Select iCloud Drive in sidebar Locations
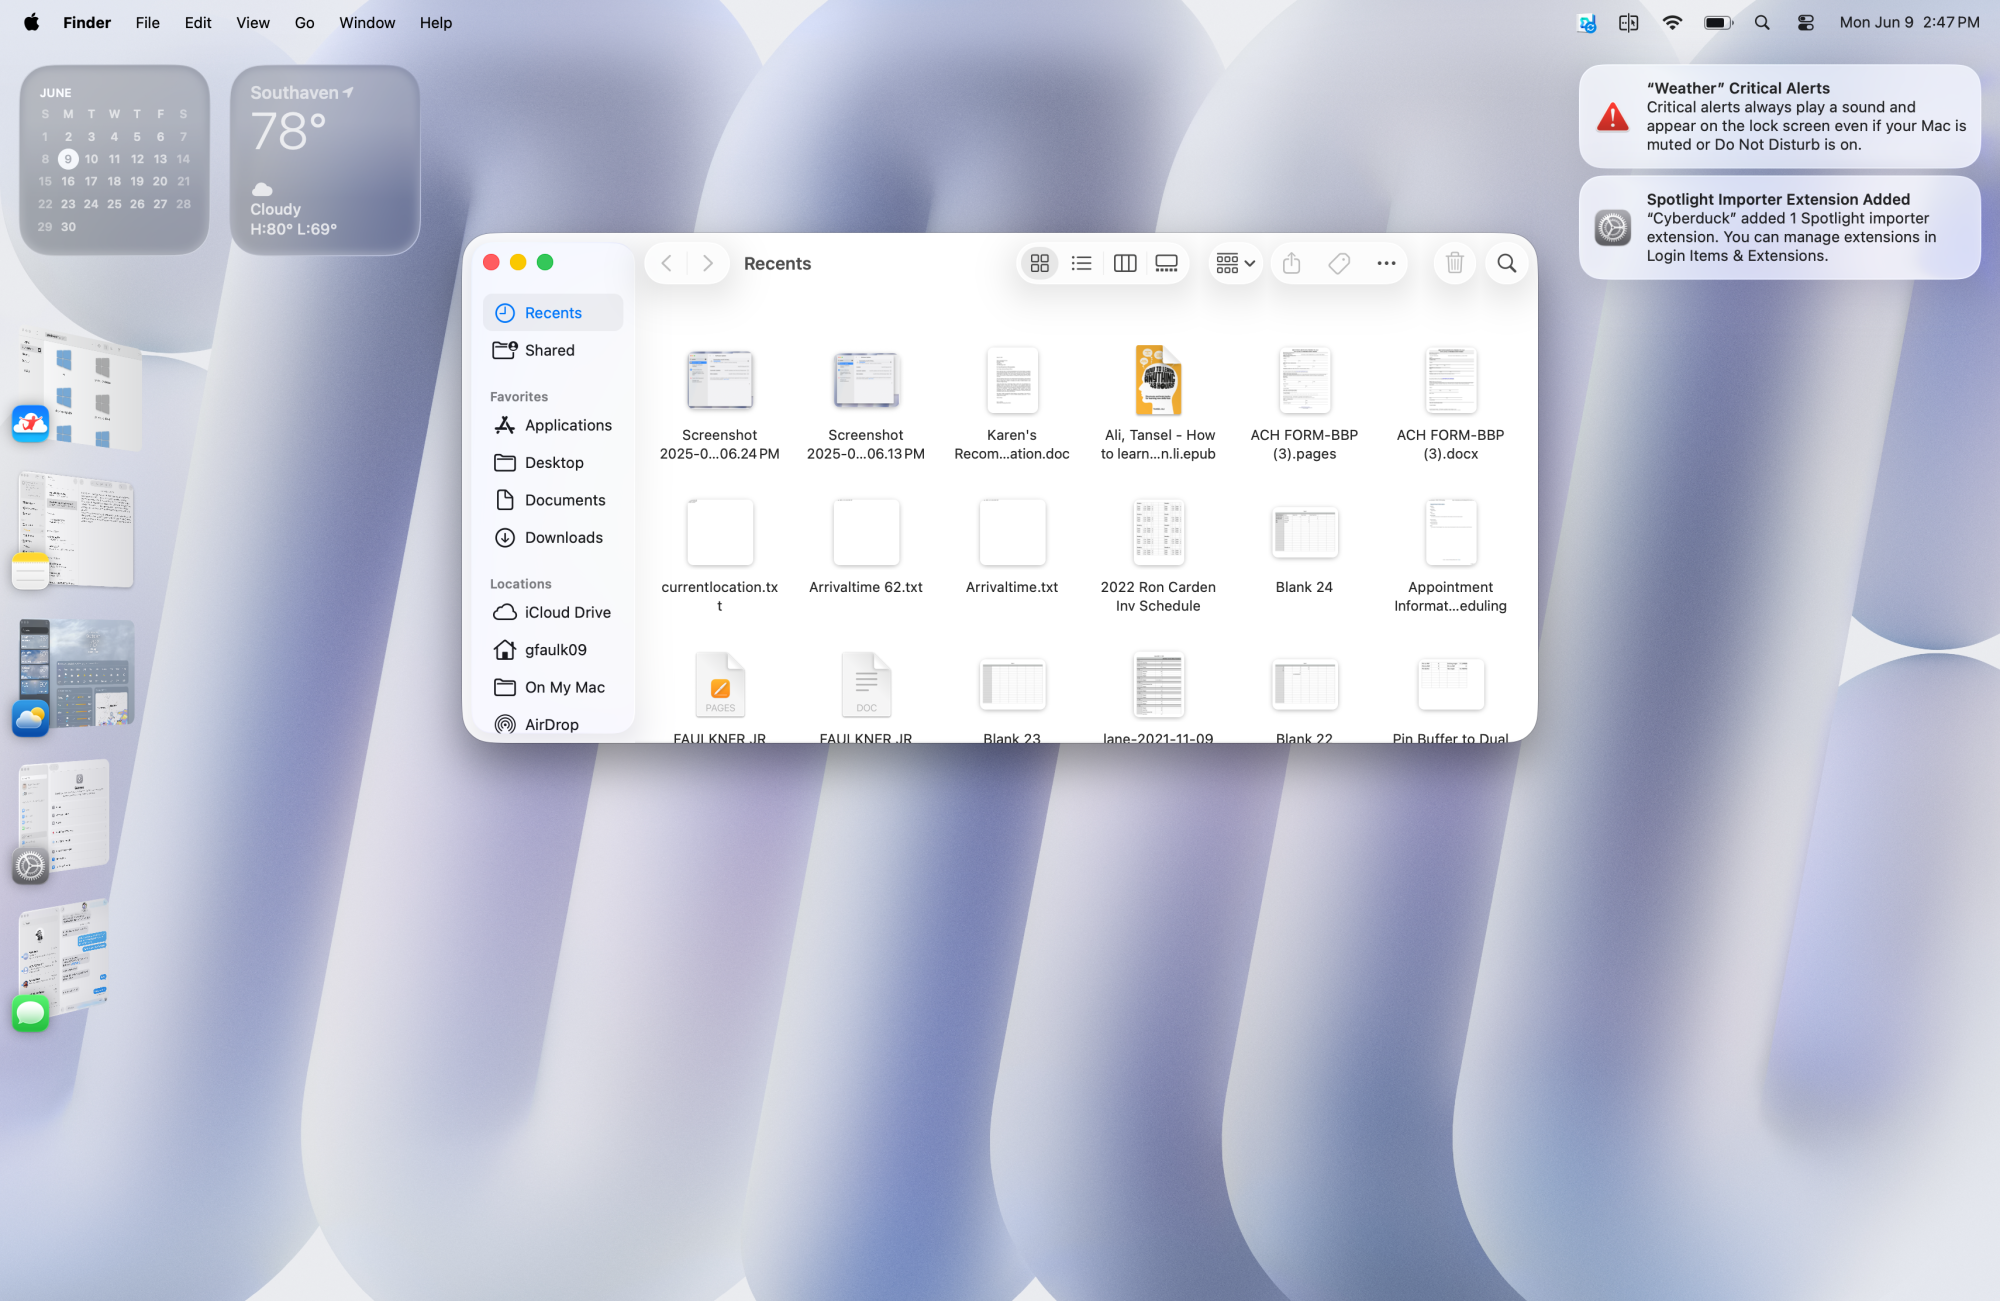Image resolution: width=2000 pixels, height=1301 pixels. click(x=567, y=612)
